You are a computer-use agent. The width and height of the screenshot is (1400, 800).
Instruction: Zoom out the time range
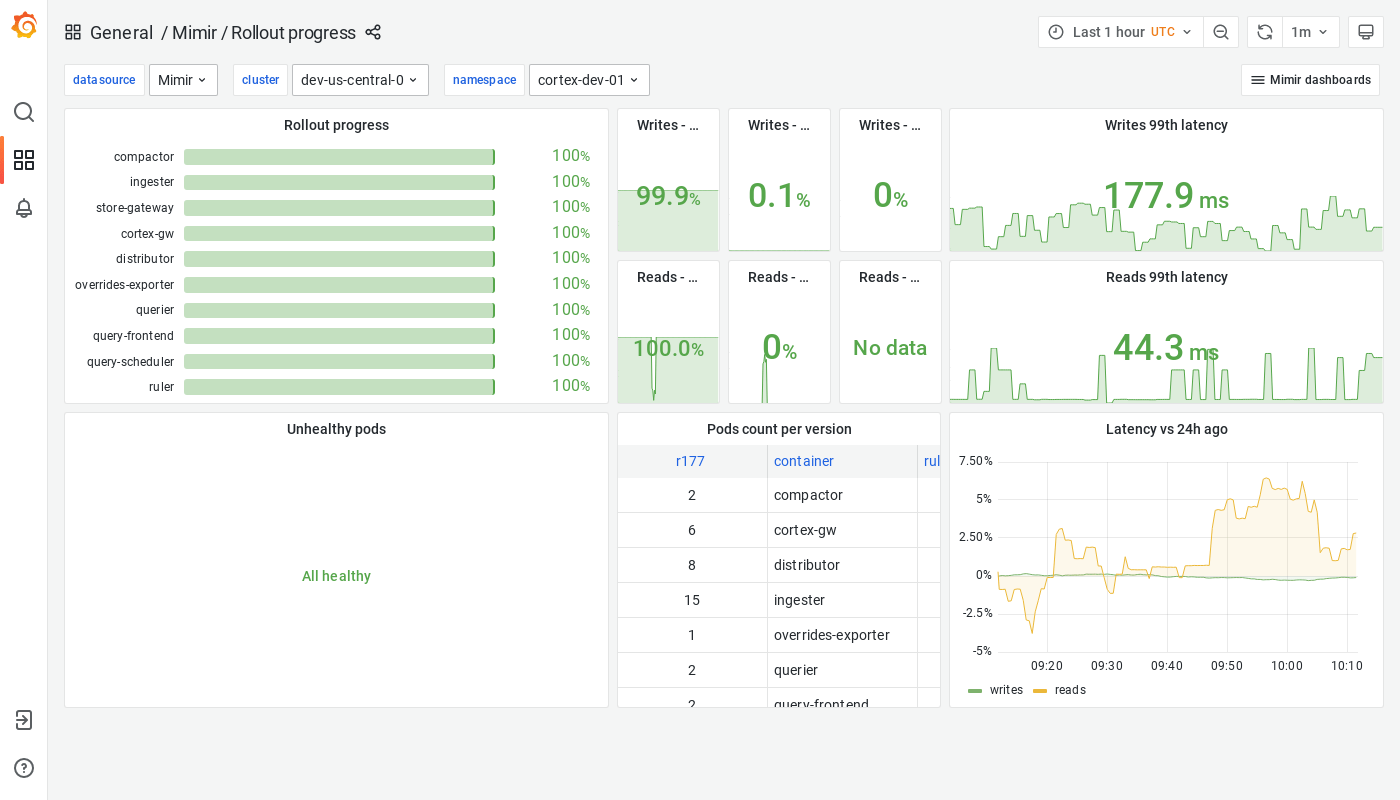(1220, 31)
